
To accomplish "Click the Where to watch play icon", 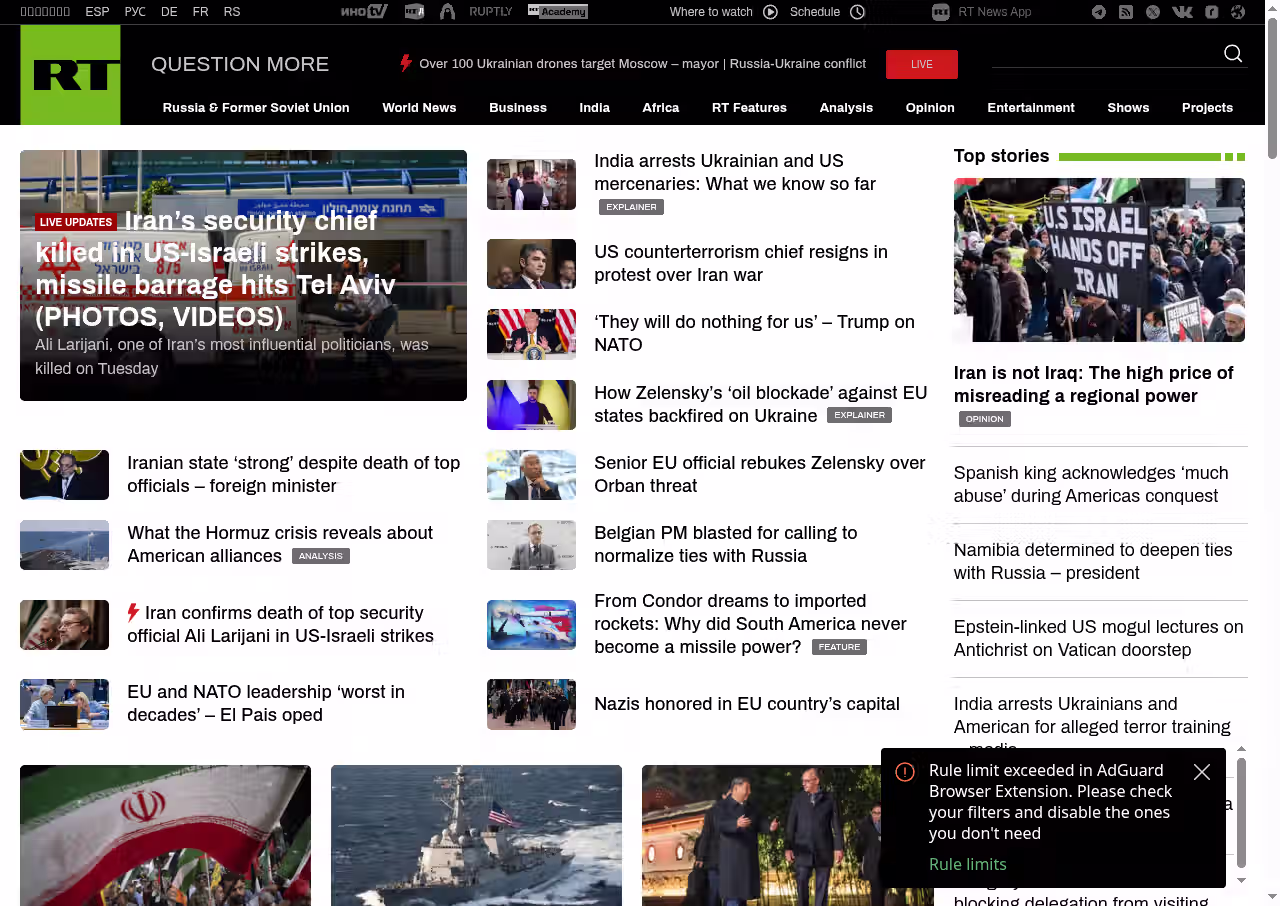I will [x=770, y=12].
